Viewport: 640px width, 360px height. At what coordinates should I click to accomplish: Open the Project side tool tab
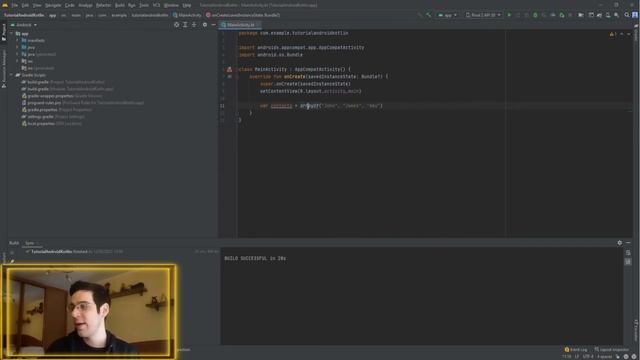point(4,32)
